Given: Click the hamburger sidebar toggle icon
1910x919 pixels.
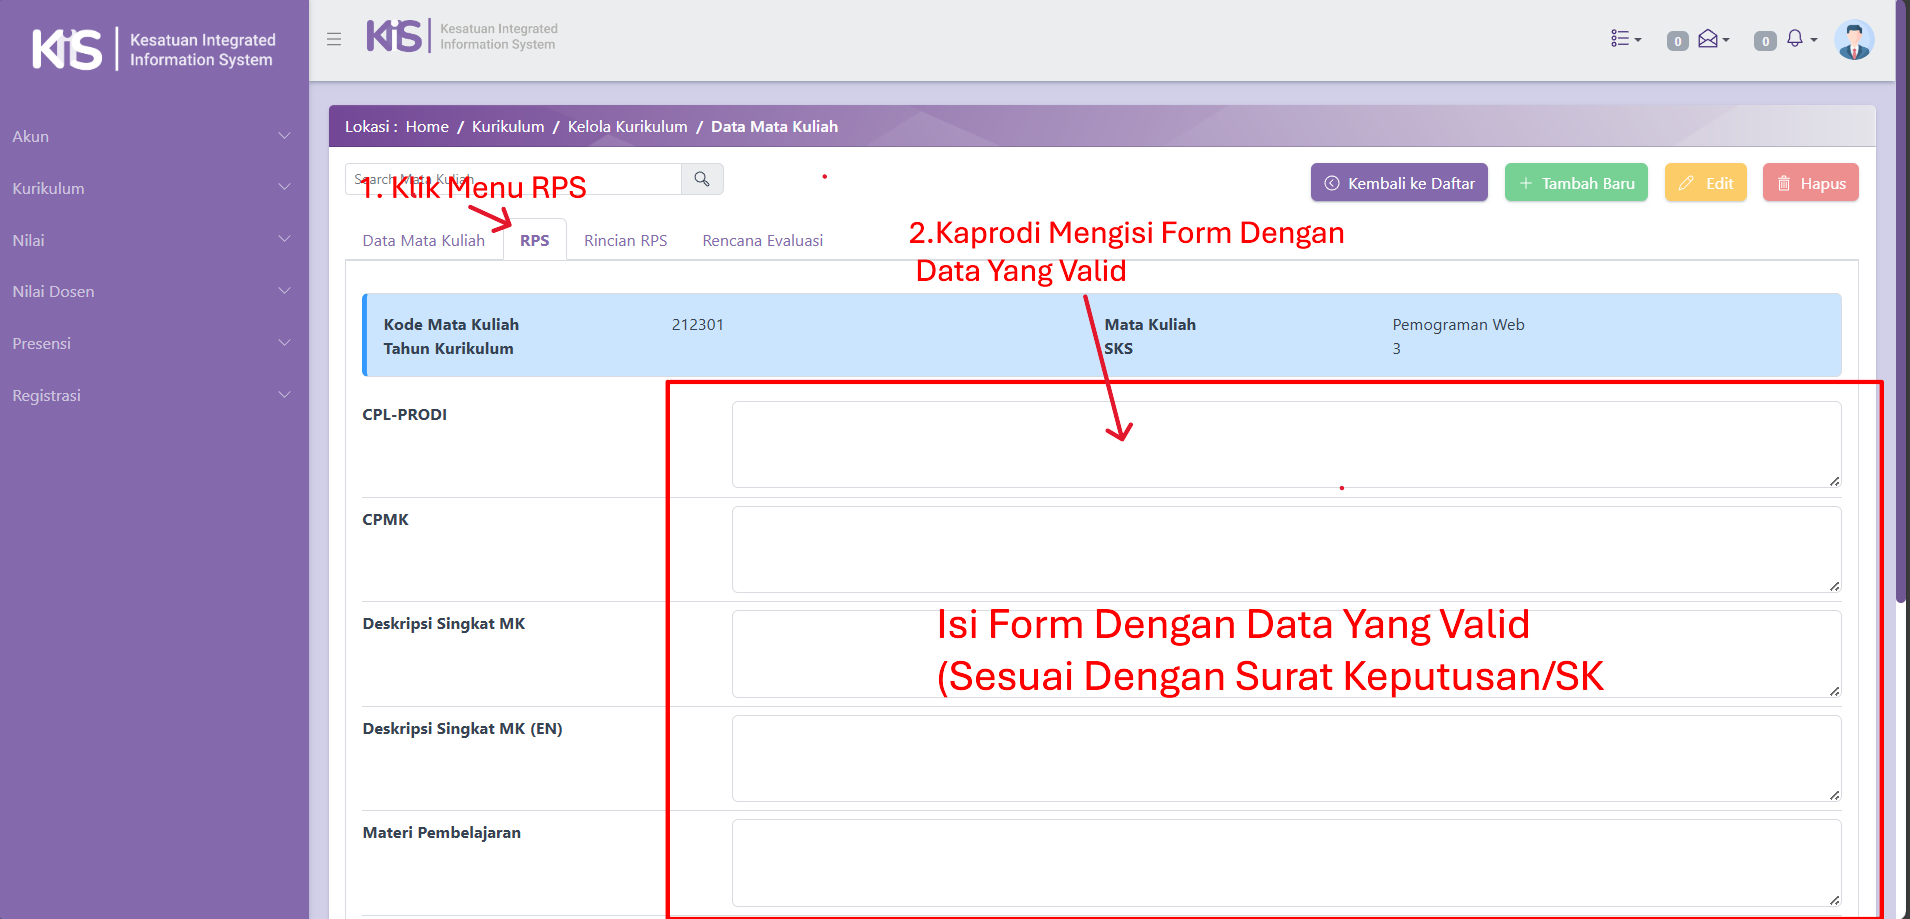Looking at the screenshot, I should [334, 39].
